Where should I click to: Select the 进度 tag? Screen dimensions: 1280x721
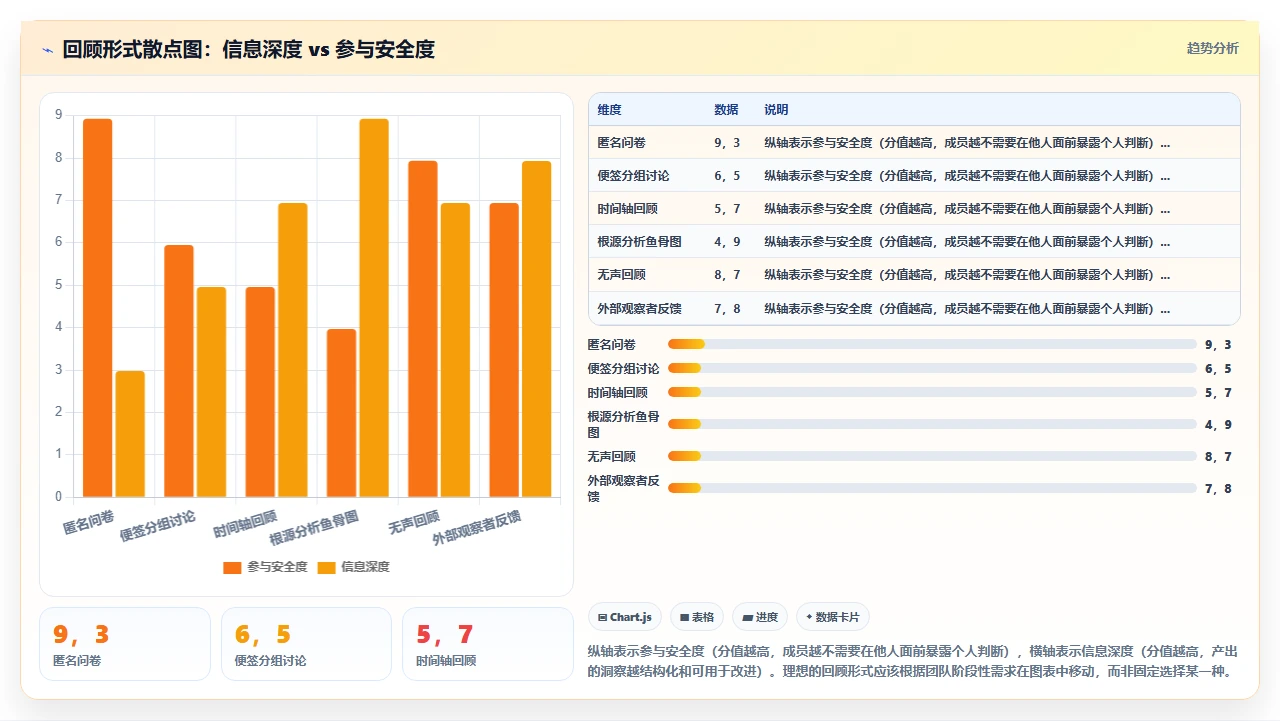coord(760,617)
